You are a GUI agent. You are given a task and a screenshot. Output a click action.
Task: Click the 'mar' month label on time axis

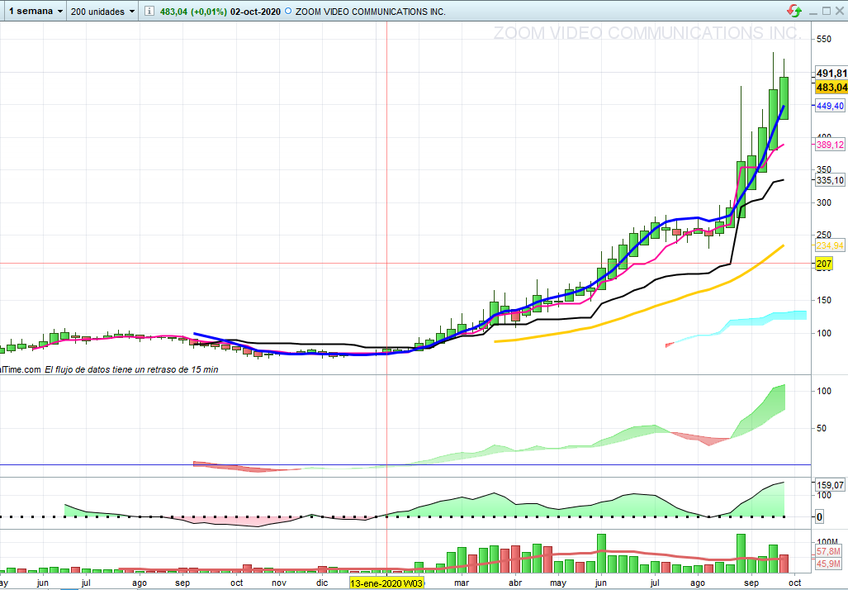[461, 583]
